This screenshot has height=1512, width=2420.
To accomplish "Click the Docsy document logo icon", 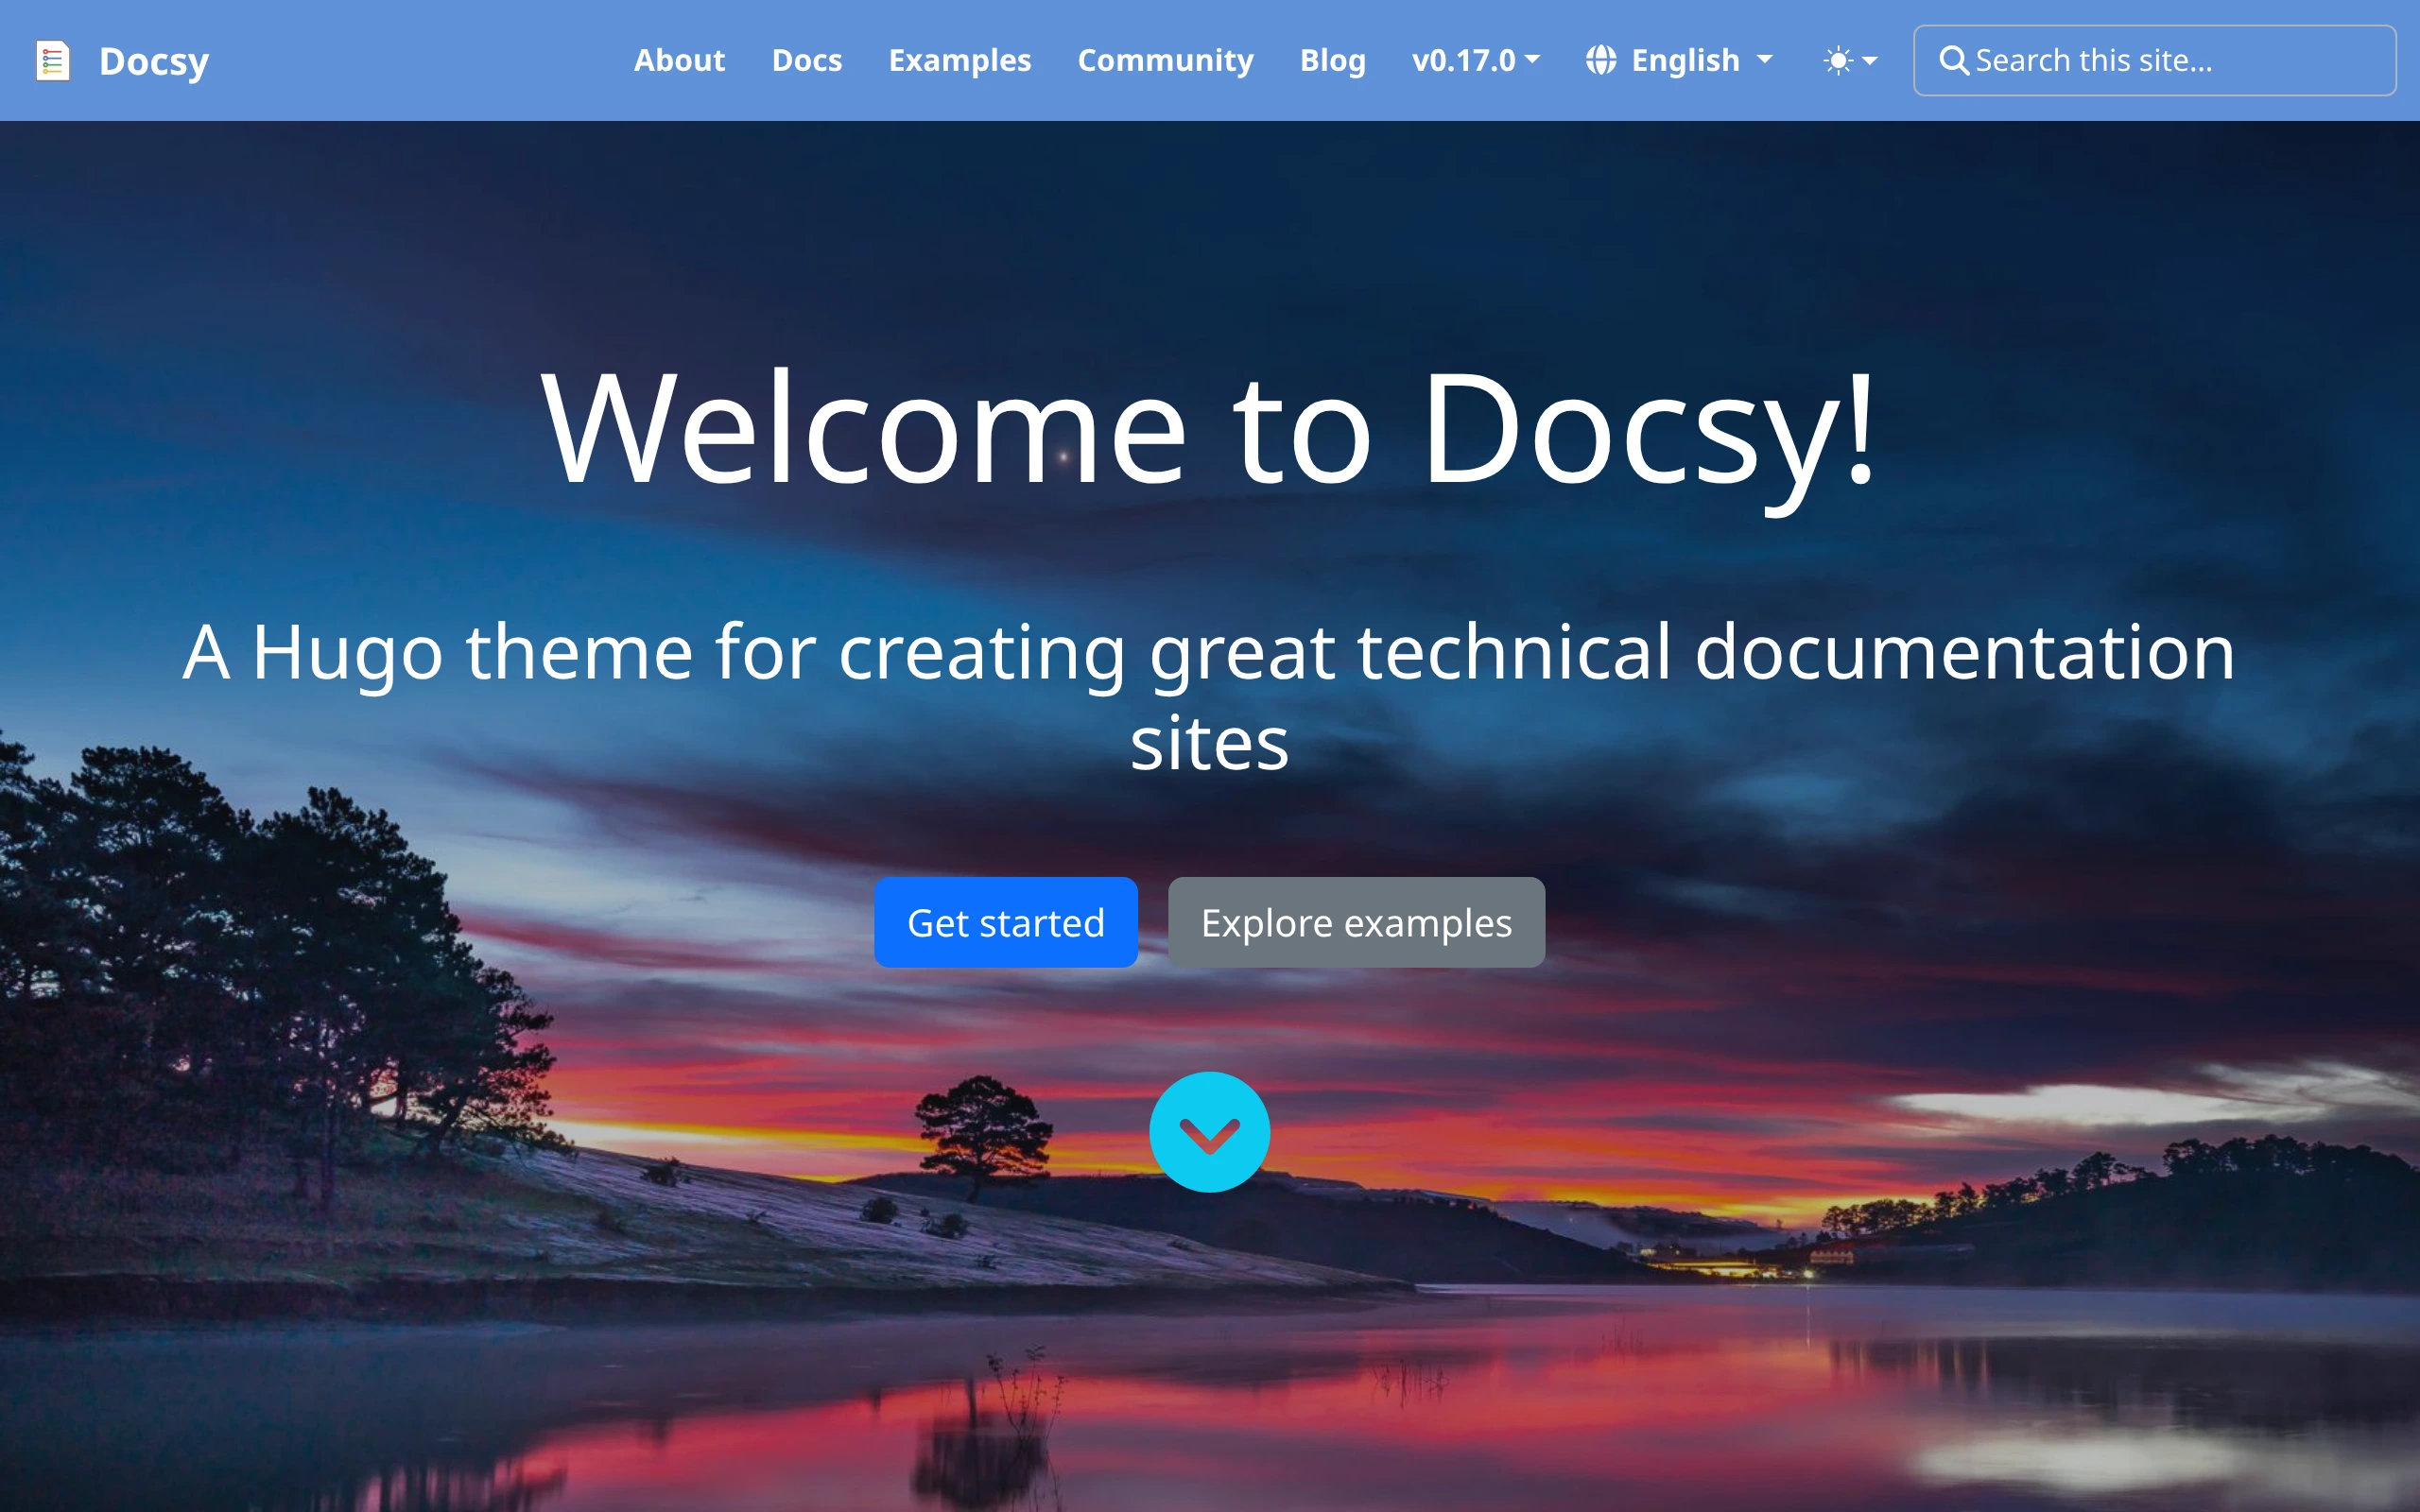I will (53, 60).
